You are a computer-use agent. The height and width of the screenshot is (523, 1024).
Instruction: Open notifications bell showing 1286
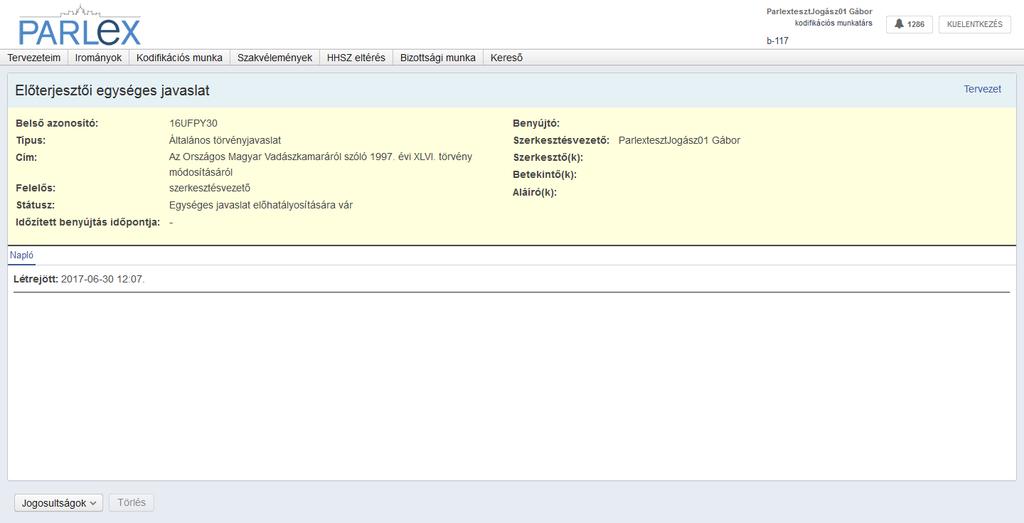point(909,24)
